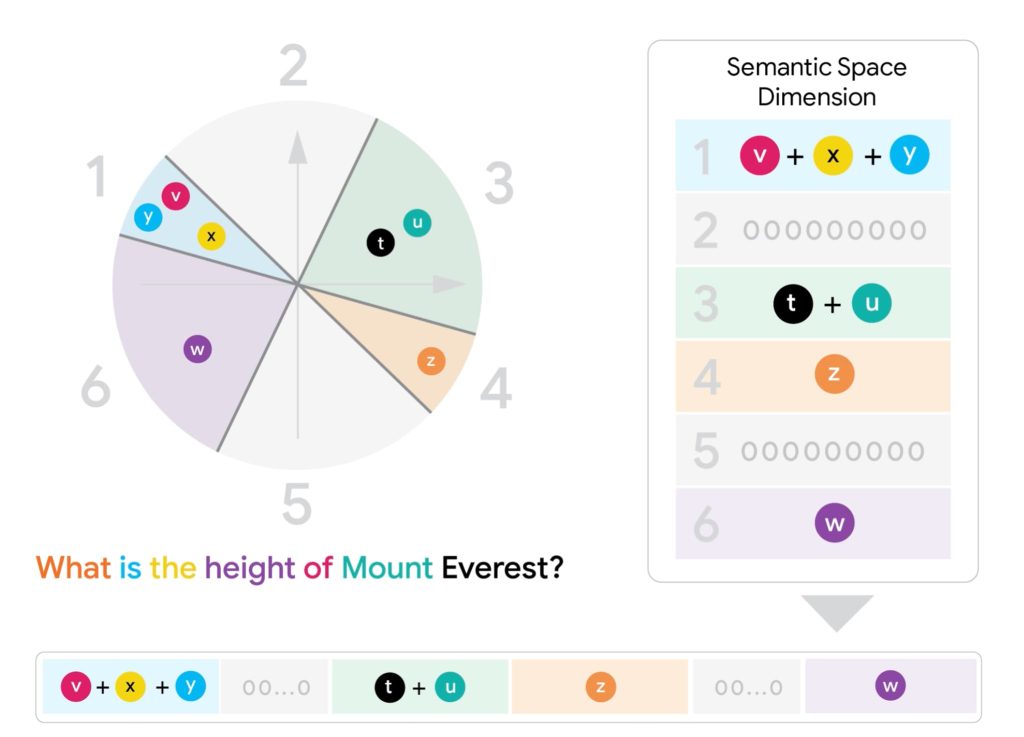Click the pink v circle in the bottom vector bar

coord(76,687)
